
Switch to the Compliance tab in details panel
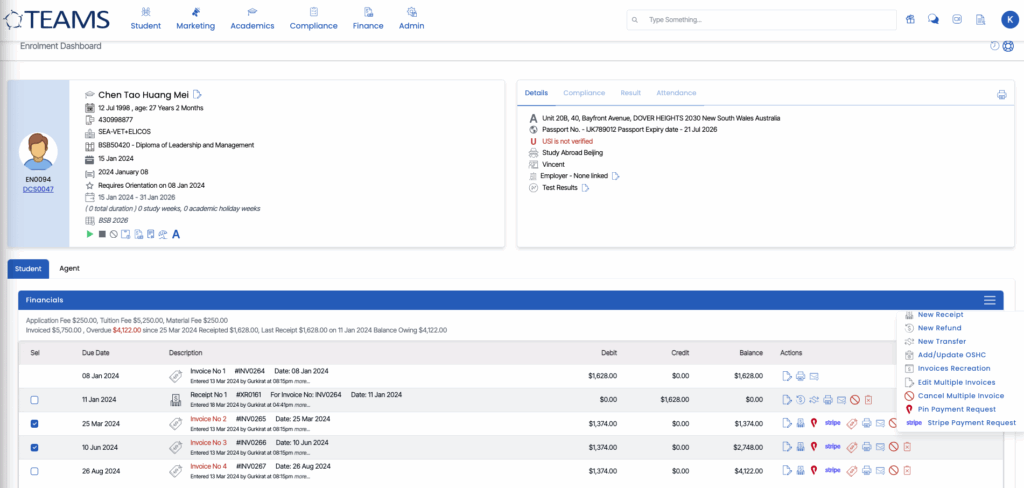583,93
